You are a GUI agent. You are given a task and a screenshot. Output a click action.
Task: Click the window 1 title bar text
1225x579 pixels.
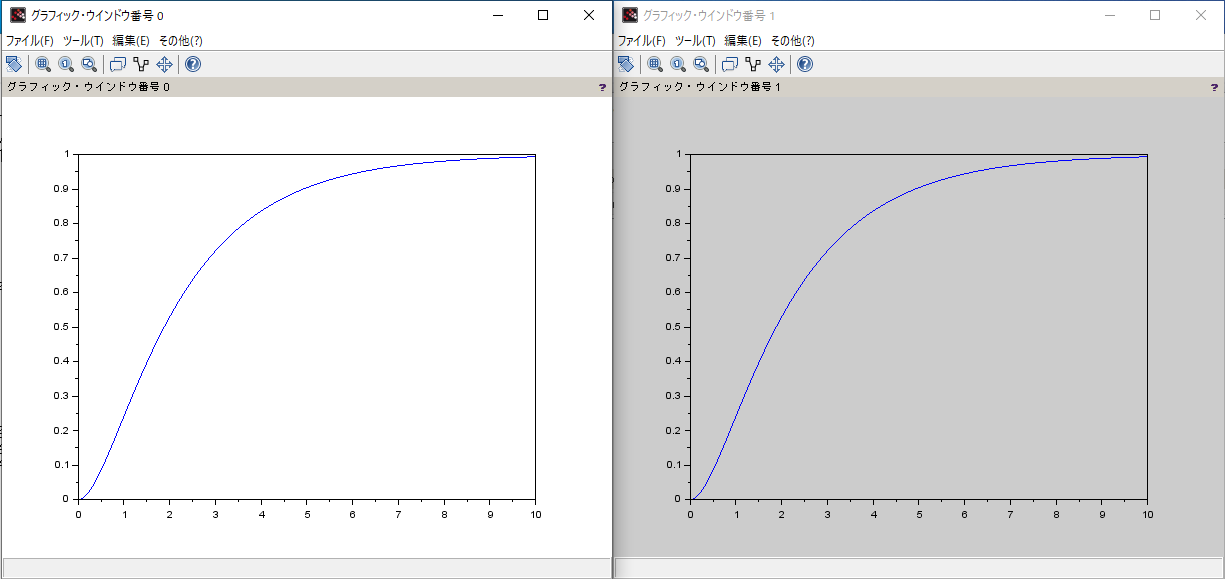pos(709,15)
